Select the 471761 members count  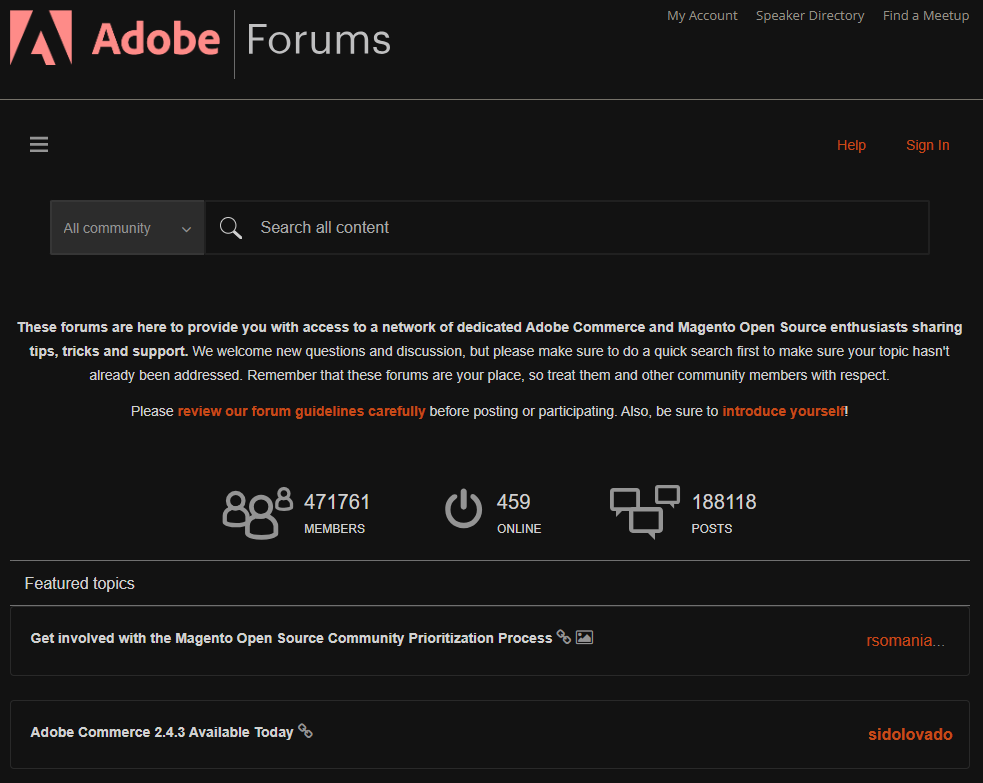tap(337, 502)
